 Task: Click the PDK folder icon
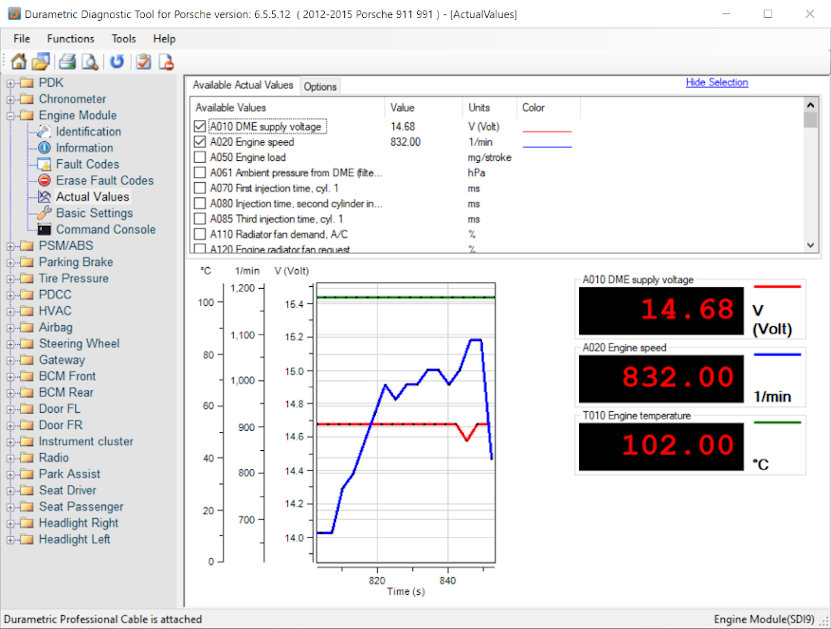pos(26,83)
